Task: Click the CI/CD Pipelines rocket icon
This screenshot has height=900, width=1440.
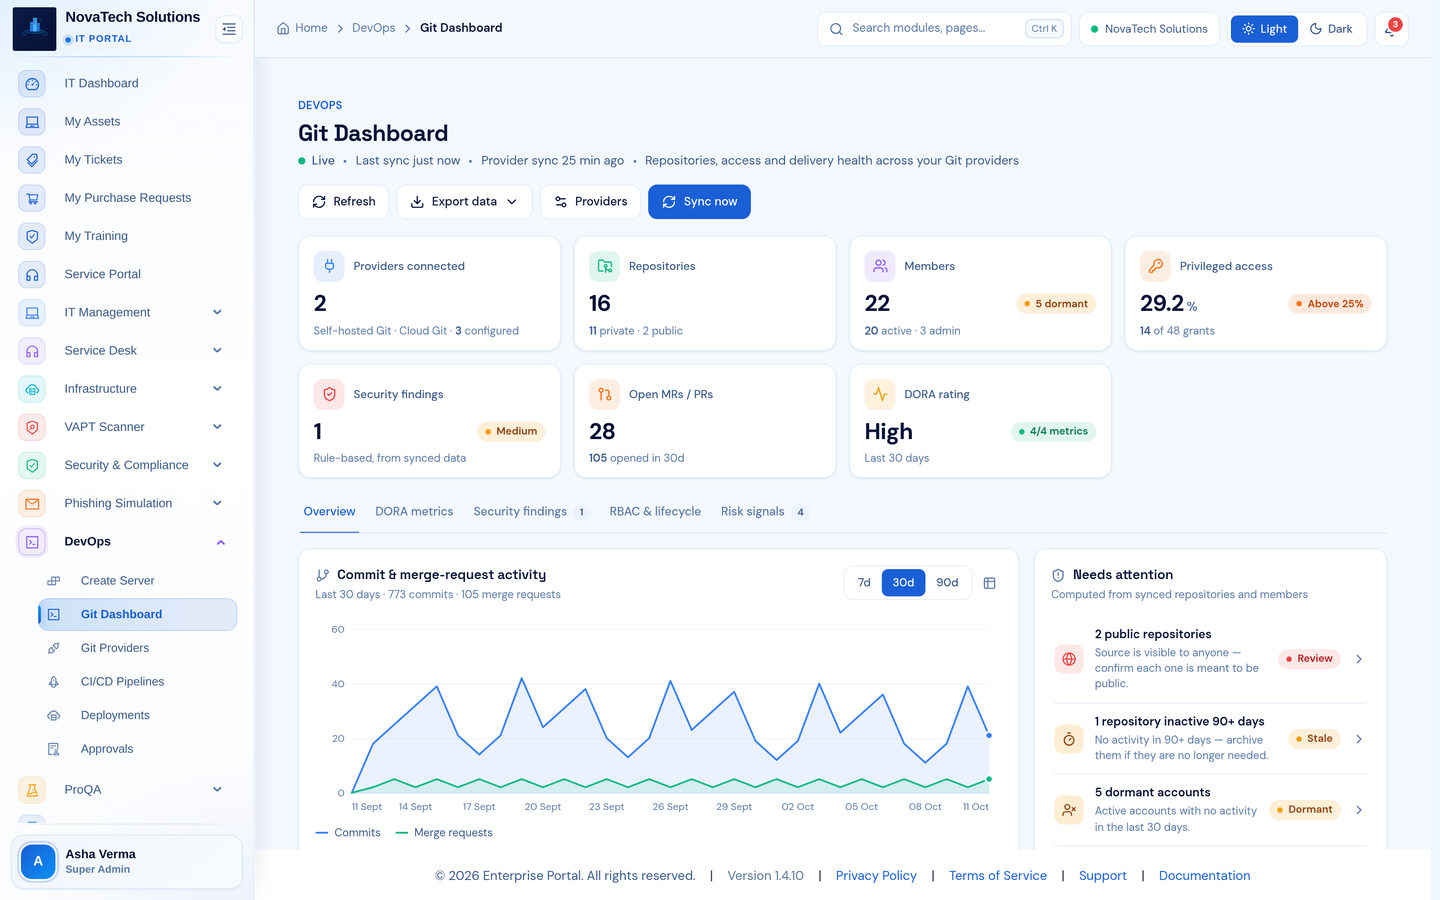Action: [x=54, y=682]
